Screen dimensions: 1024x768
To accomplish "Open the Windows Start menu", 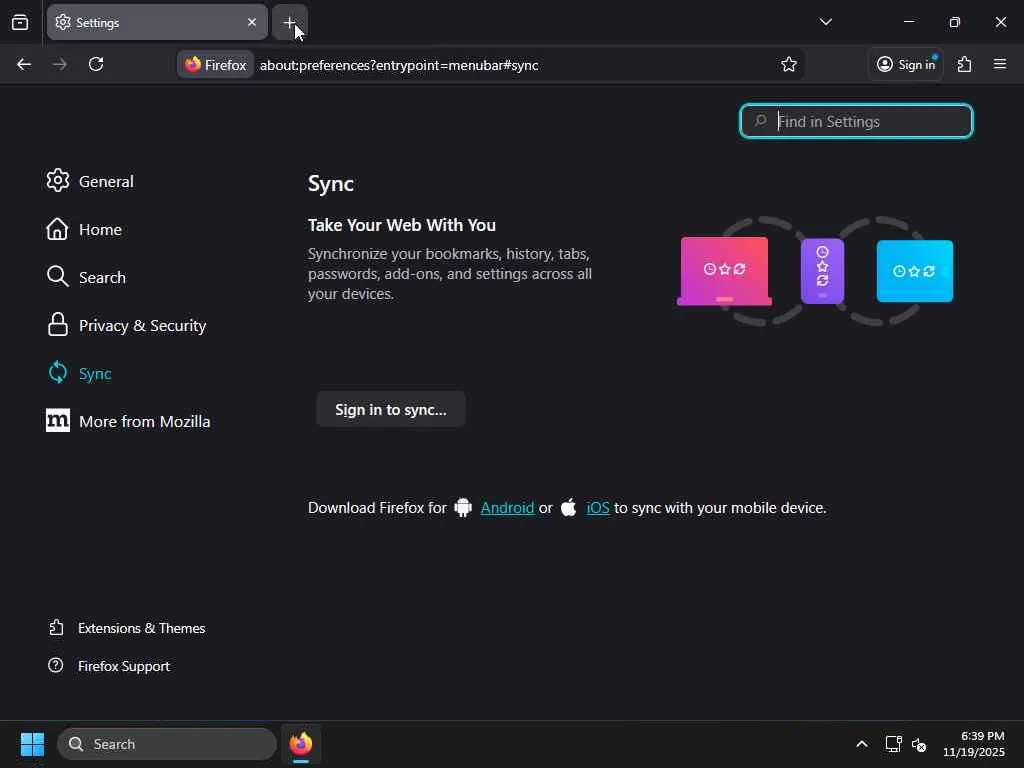I will coord(32,744).
